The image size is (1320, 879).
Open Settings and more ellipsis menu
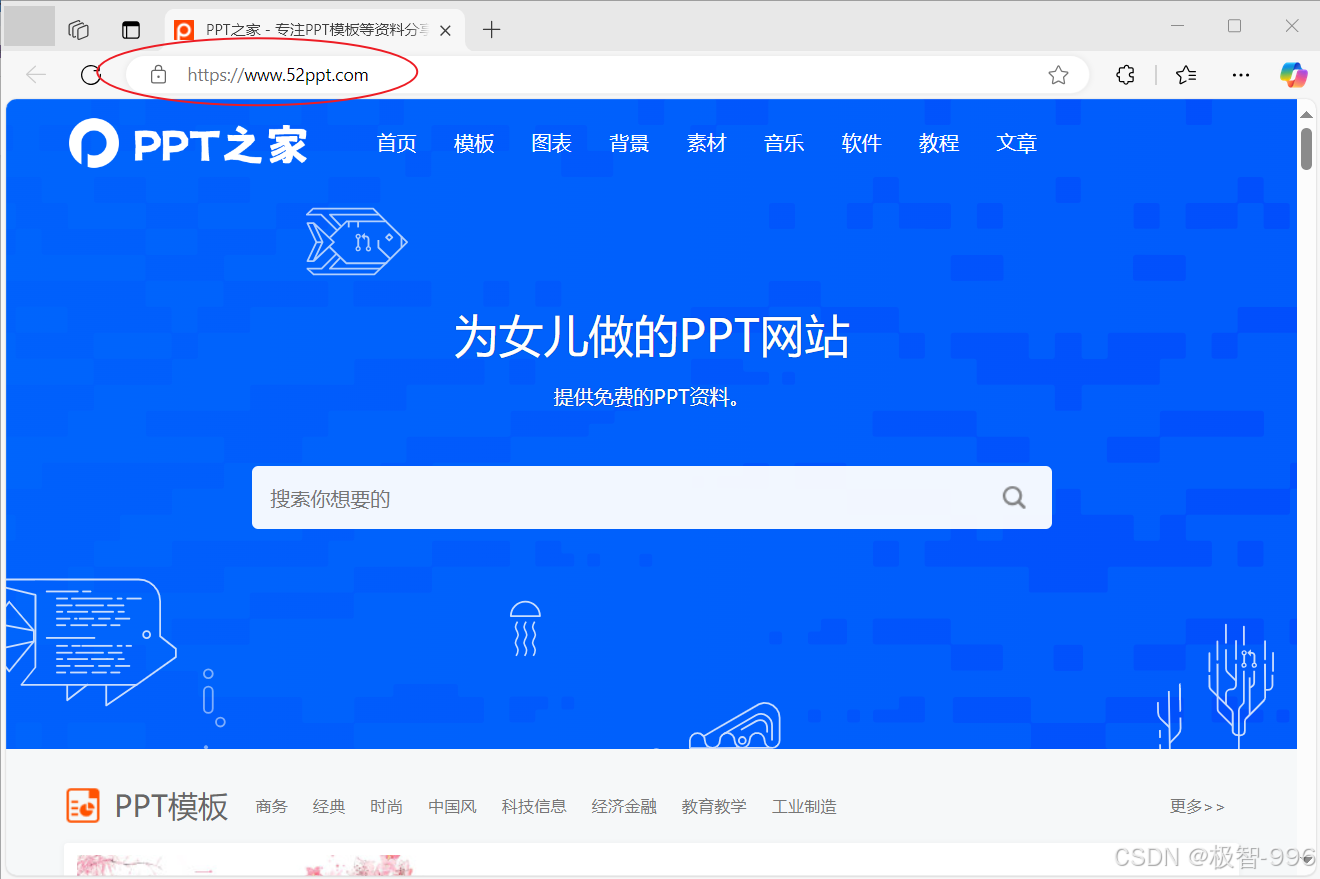(1240, 75)
